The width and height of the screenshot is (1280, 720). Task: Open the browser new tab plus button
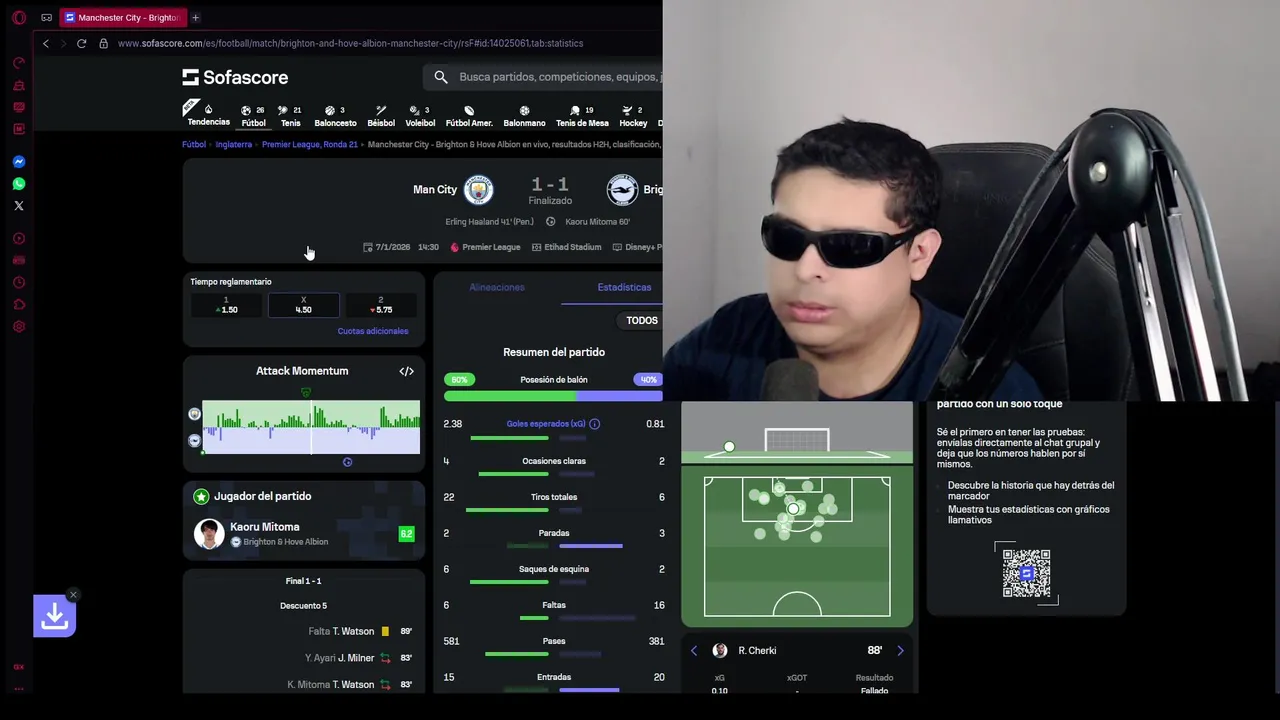[x=195, y=17]
